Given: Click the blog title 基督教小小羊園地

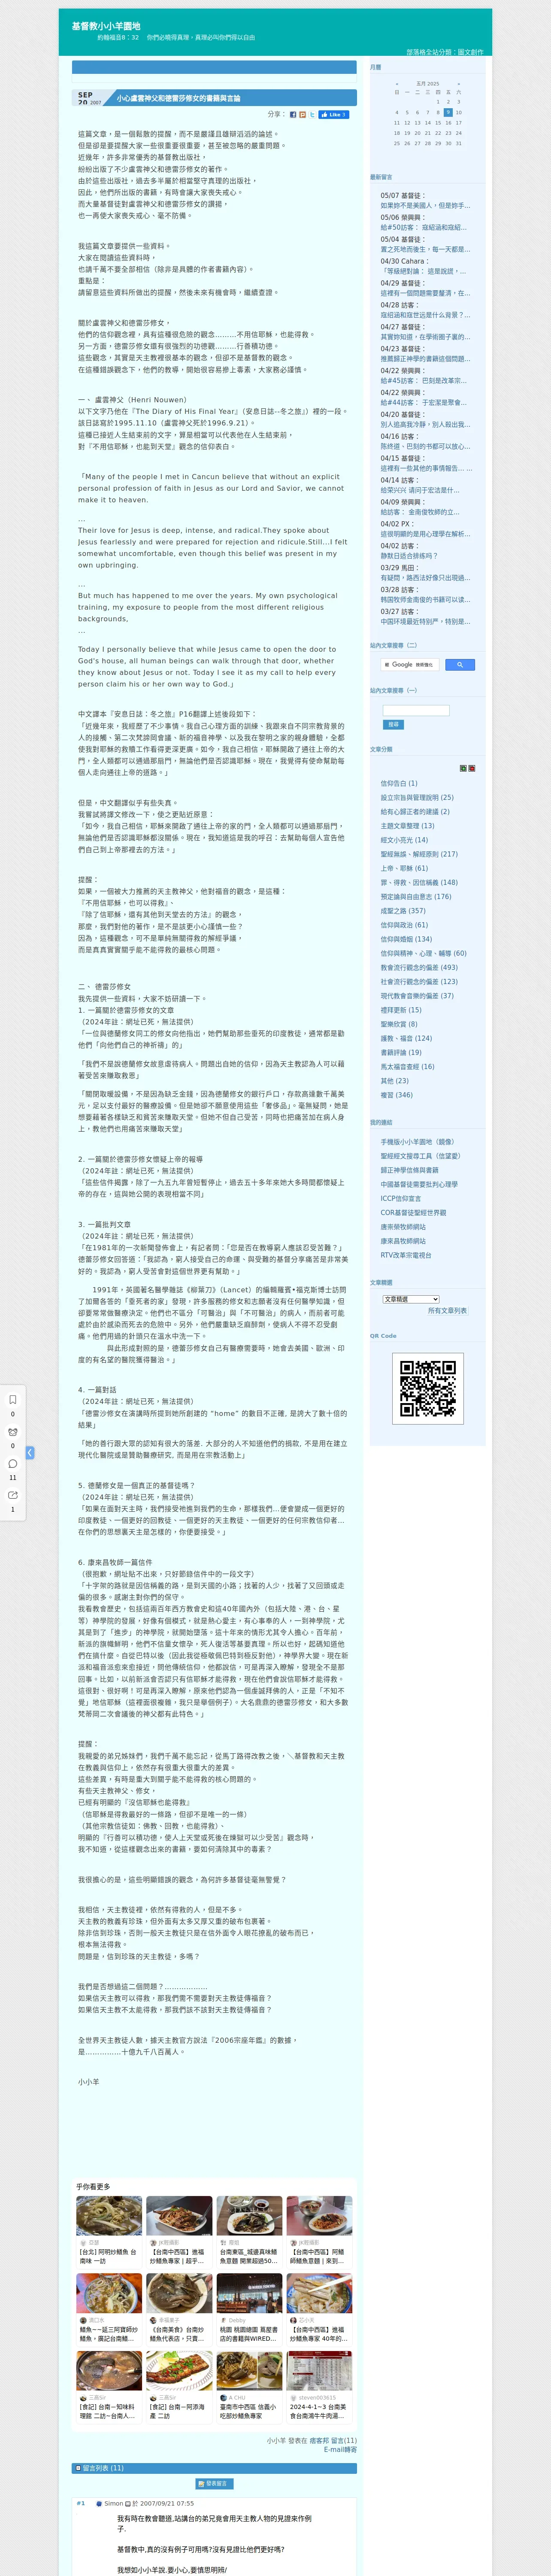Looking at the screenshot, I should (106, 26).
